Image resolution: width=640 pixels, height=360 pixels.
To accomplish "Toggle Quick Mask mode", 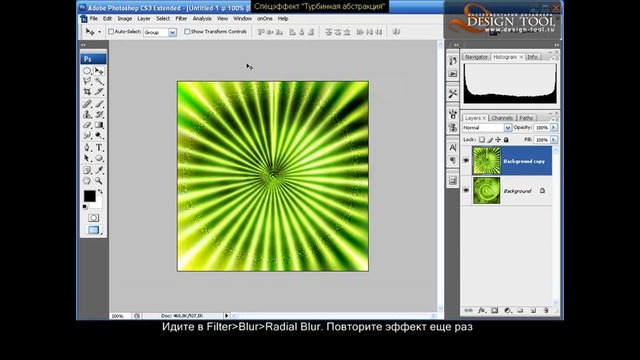I will (93, 218).
